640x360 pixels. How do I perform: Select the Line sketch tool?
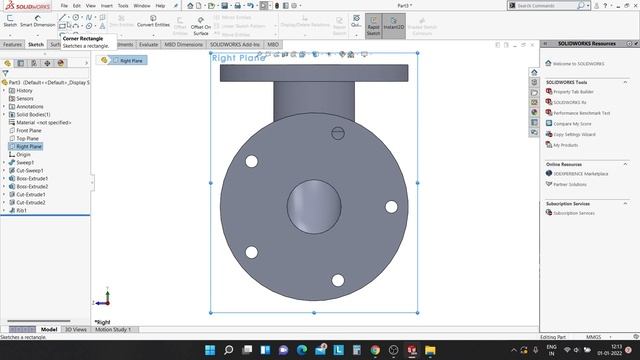click(x=62, y=17)
